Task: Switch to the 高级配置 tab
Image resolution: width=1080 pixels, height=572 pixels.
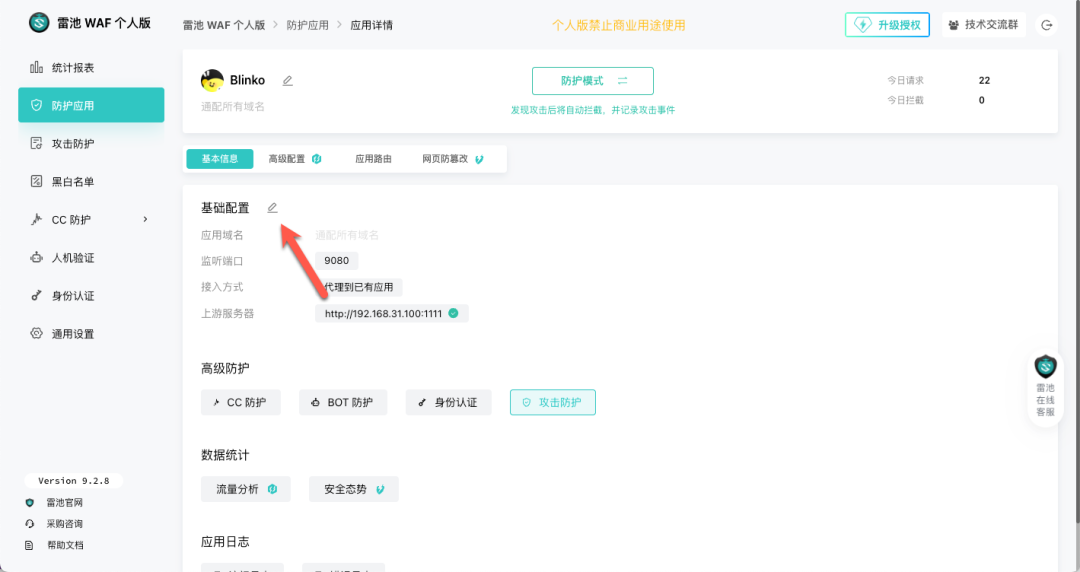Action: 295,159
